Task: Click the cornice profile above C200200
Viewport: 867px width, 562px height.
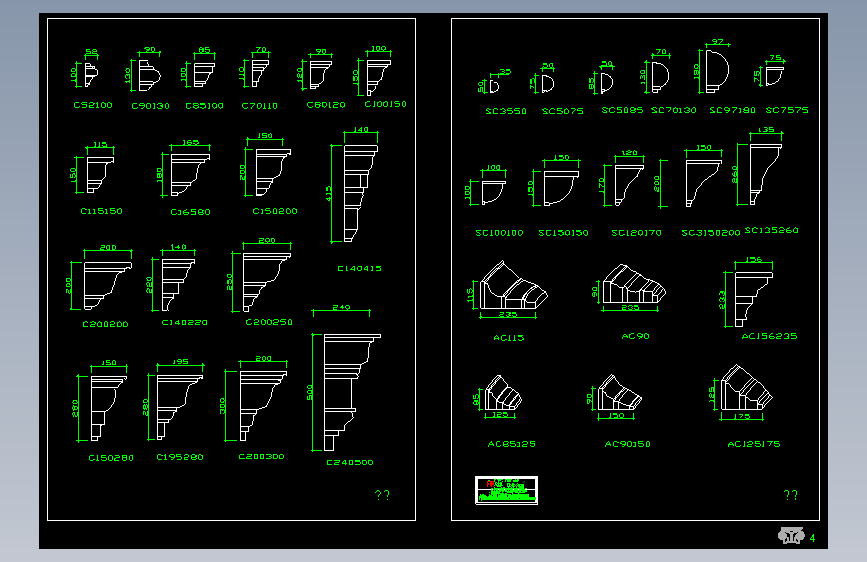Action: (x=108, y=285)
